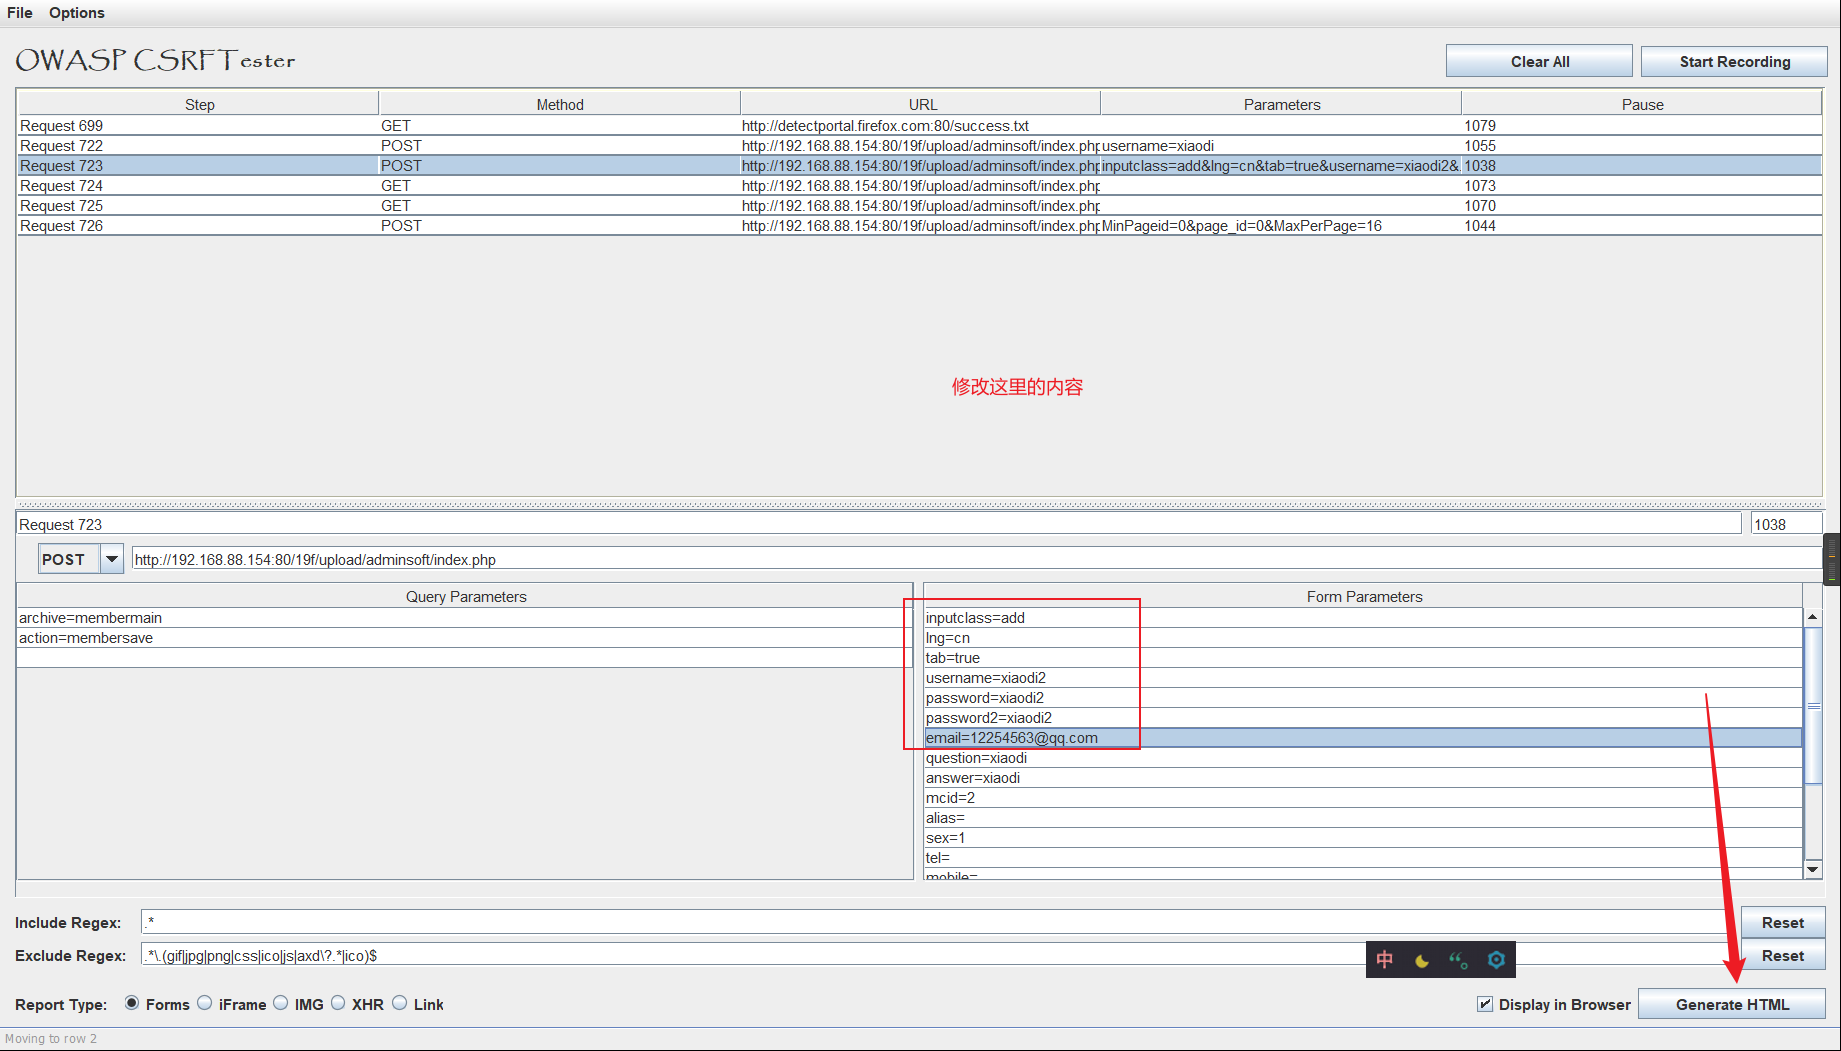Screen dimensions: 1841x1051
Task: Select the Forms report type
Action: 132,1003
